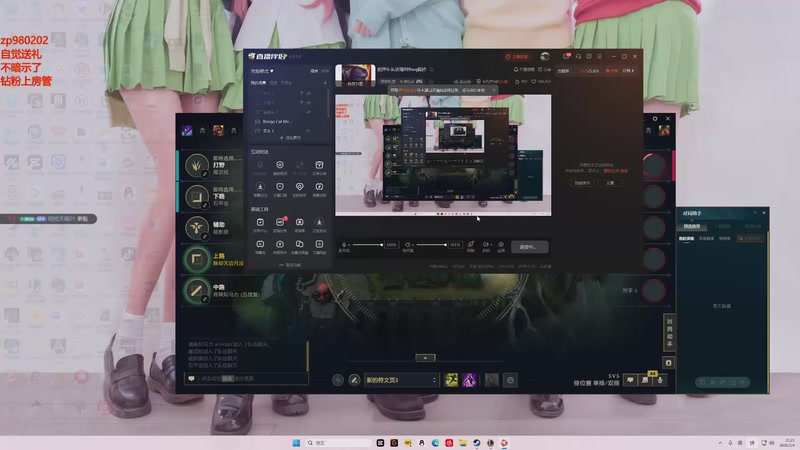
Task: Click star tool ending 基础工具 top row
Action: 319,224
